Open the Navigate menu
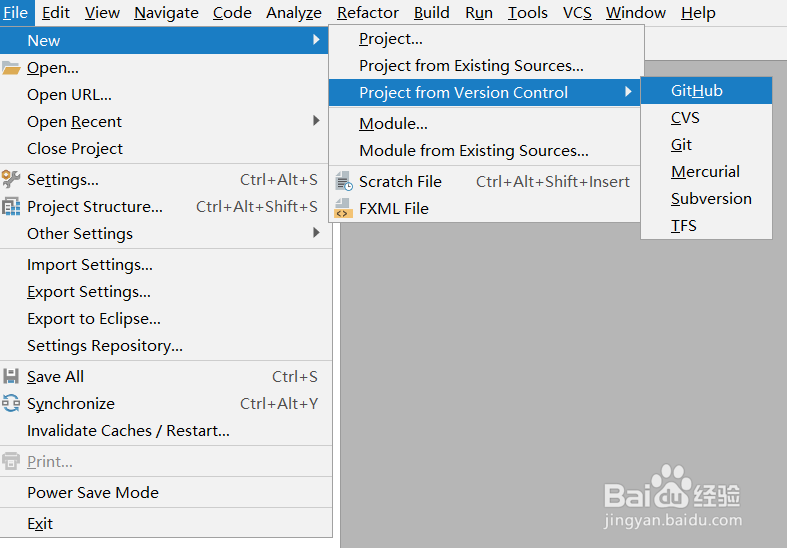The height and width of the screenshot is (548, 787). 166,13
